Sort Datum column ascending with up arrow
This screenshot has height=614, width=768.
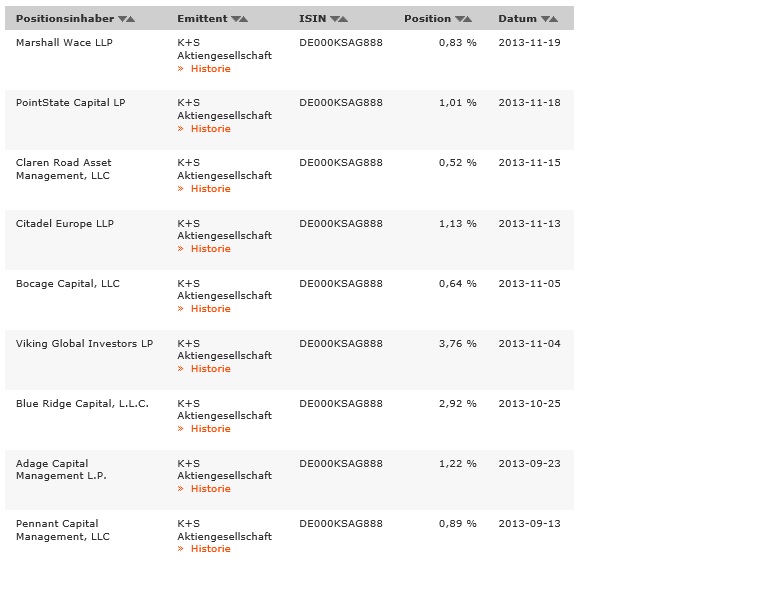[554, 19]
